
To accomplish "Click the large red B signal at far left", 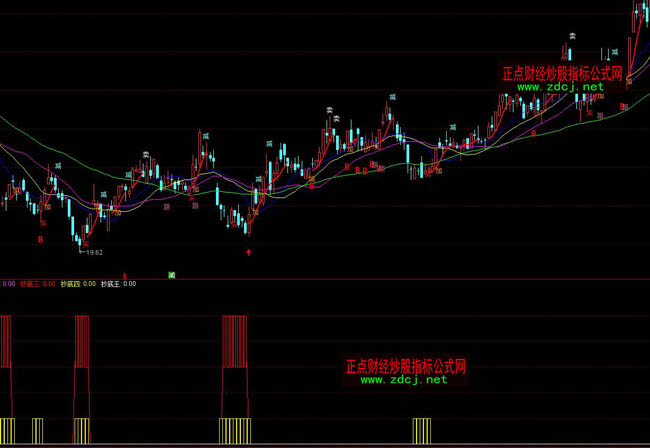I will 41,240.
